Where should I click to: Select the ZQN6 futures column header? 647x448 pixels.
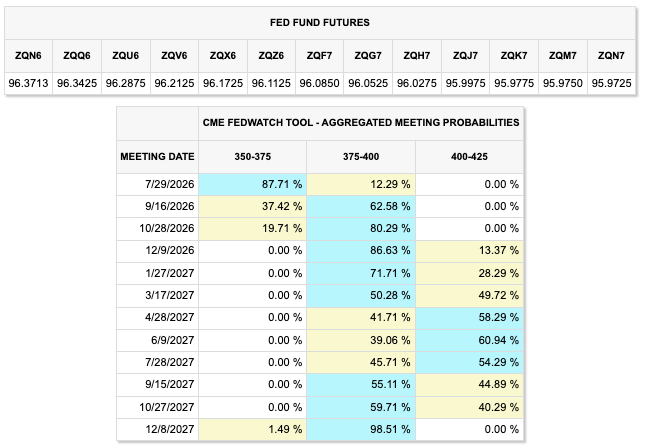[x=28, y=56]
